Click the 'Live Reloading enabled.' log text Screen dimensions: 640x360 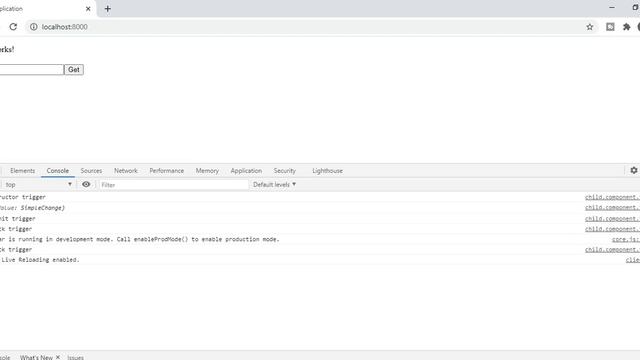pos(40,260)
